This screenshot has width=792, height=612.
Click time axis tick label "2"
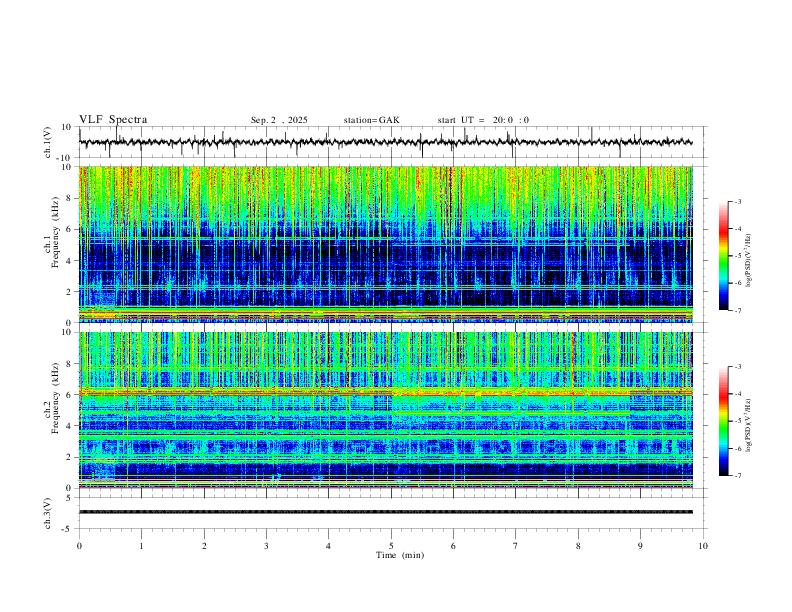click(204, 546)
